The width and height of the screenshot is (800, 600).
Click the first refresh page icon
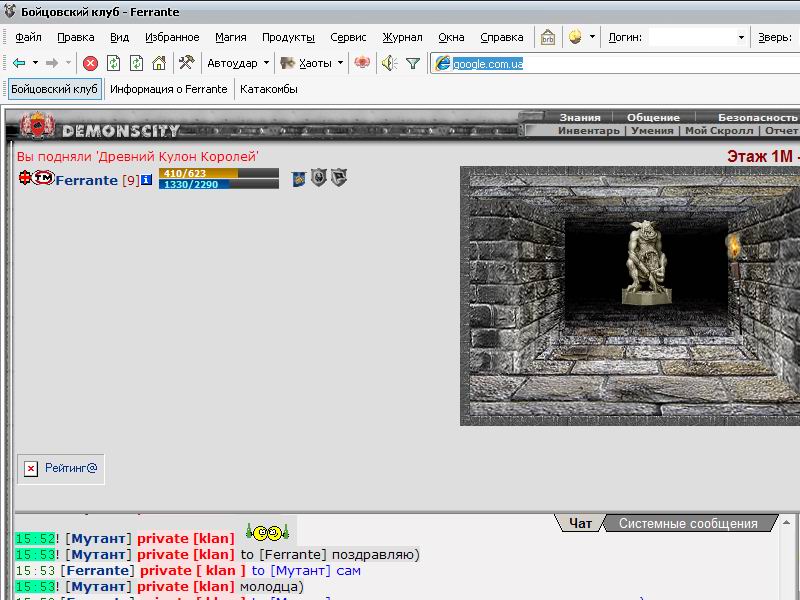[x=113, y=63]
